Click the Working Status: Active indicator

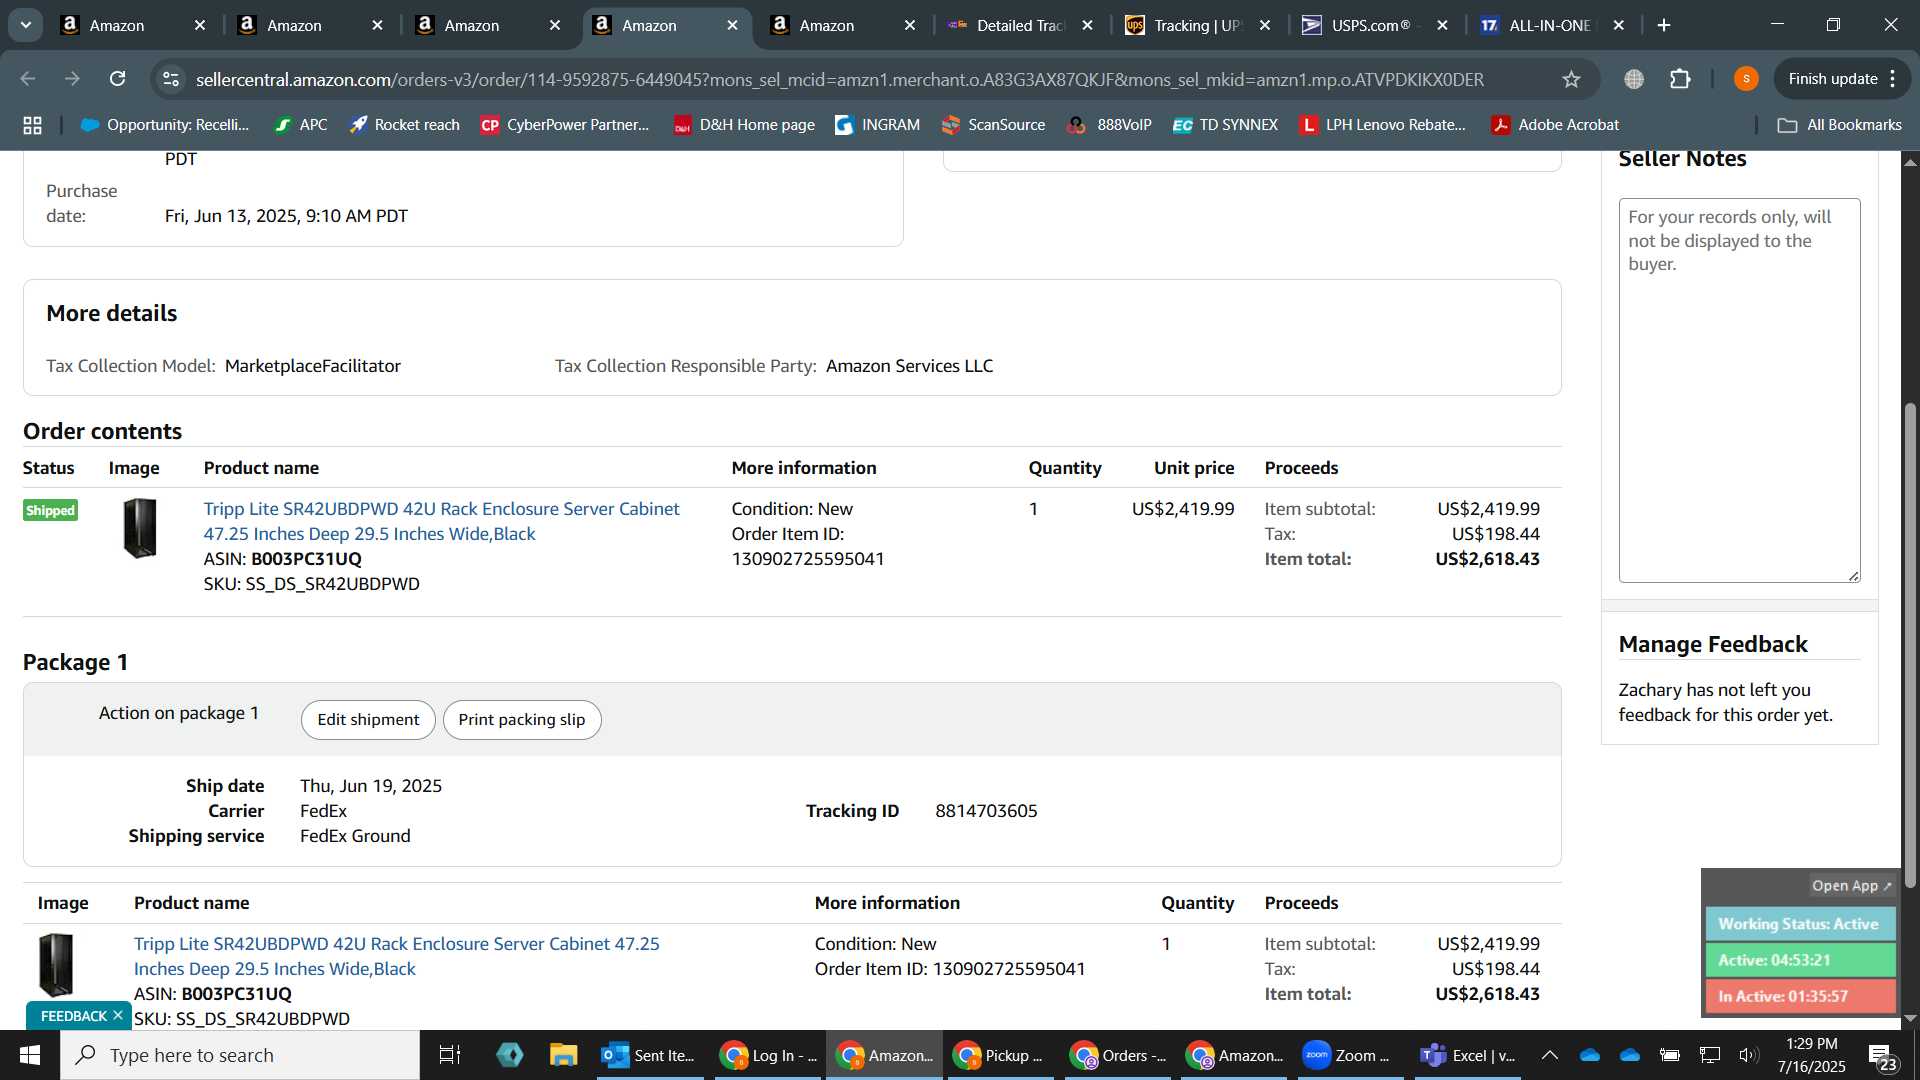pyautogui.click(x=1800, y=924)
